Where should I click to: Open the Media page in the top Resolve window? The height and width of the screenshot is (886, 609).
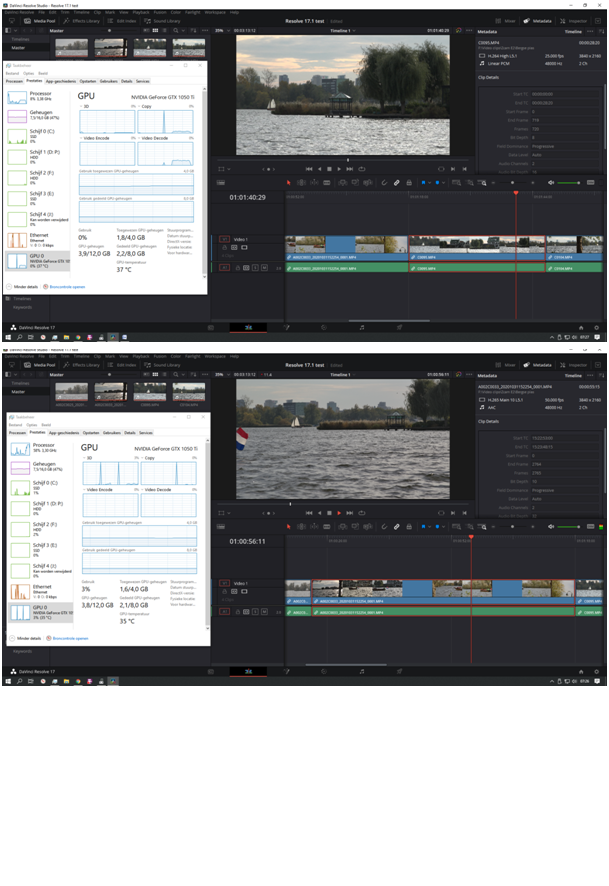pos(211,327)
